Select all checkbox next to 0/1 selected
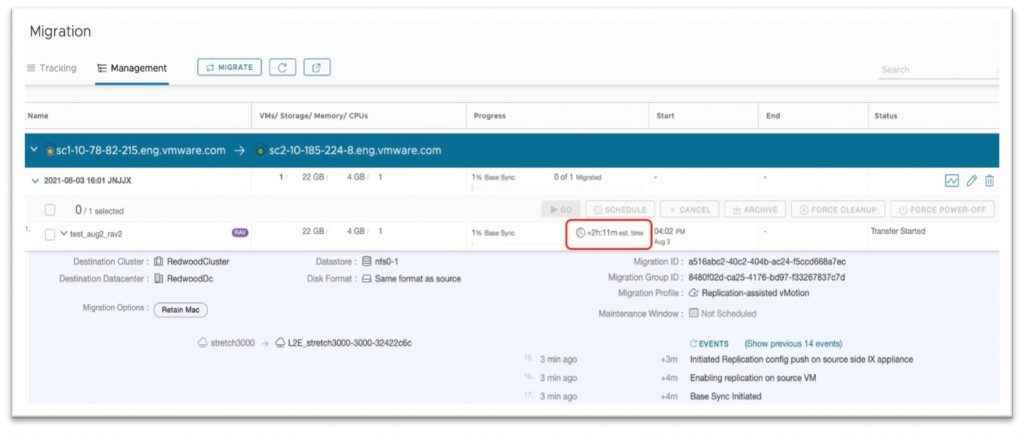1024x433 pixels. pos(50,210)
